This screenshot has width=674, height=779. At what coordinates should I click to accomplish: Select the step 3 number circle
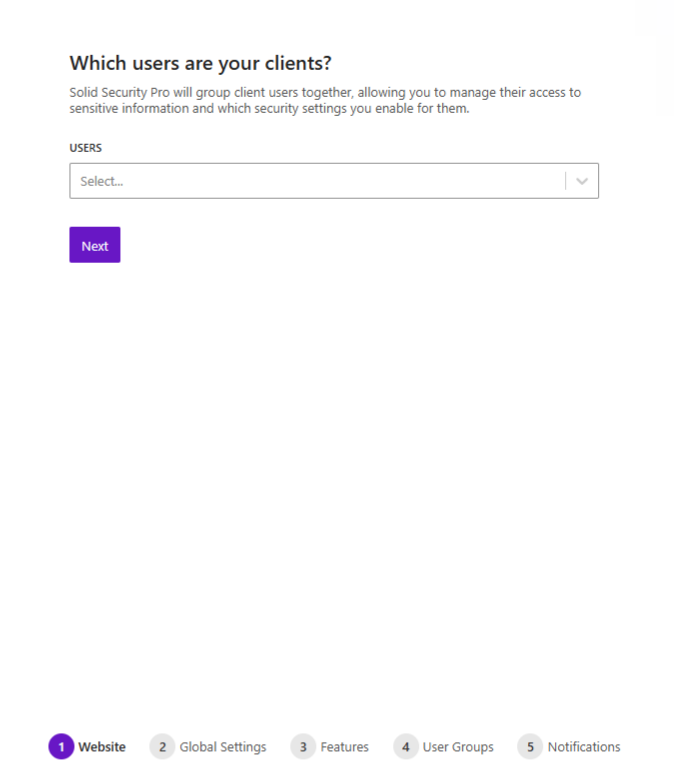click(303, 747)
